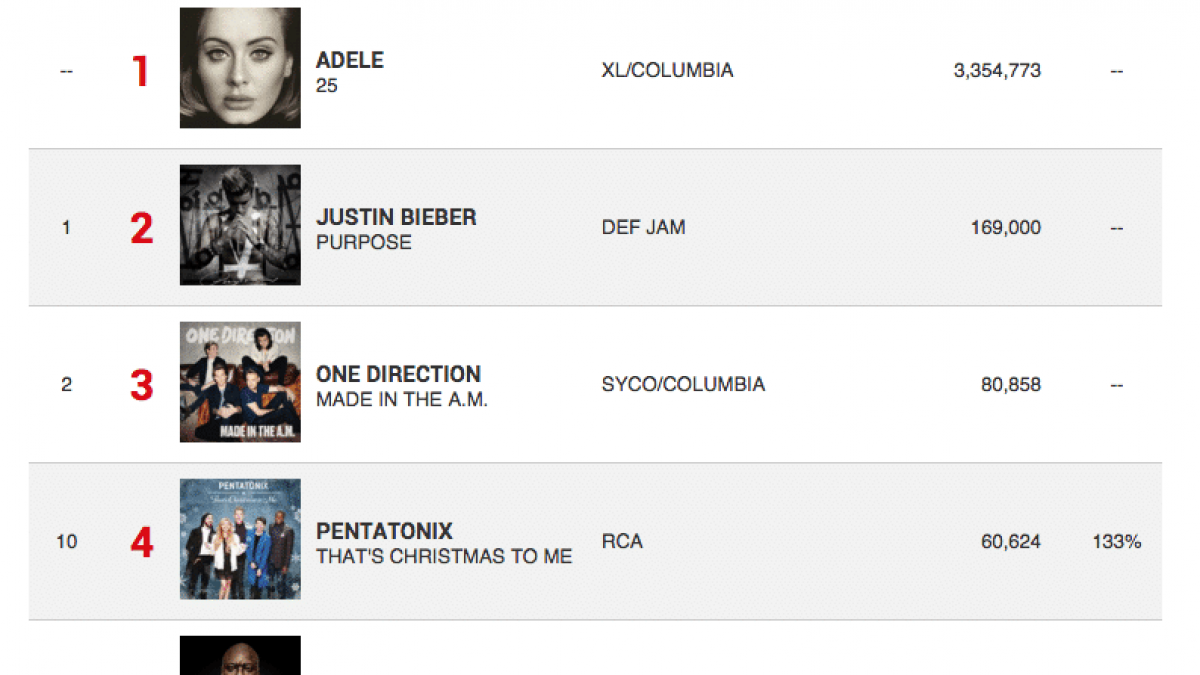Click MADE IN THE A.M. title
This screenshot has width=1200, height=675.
[x=402, y=400]
